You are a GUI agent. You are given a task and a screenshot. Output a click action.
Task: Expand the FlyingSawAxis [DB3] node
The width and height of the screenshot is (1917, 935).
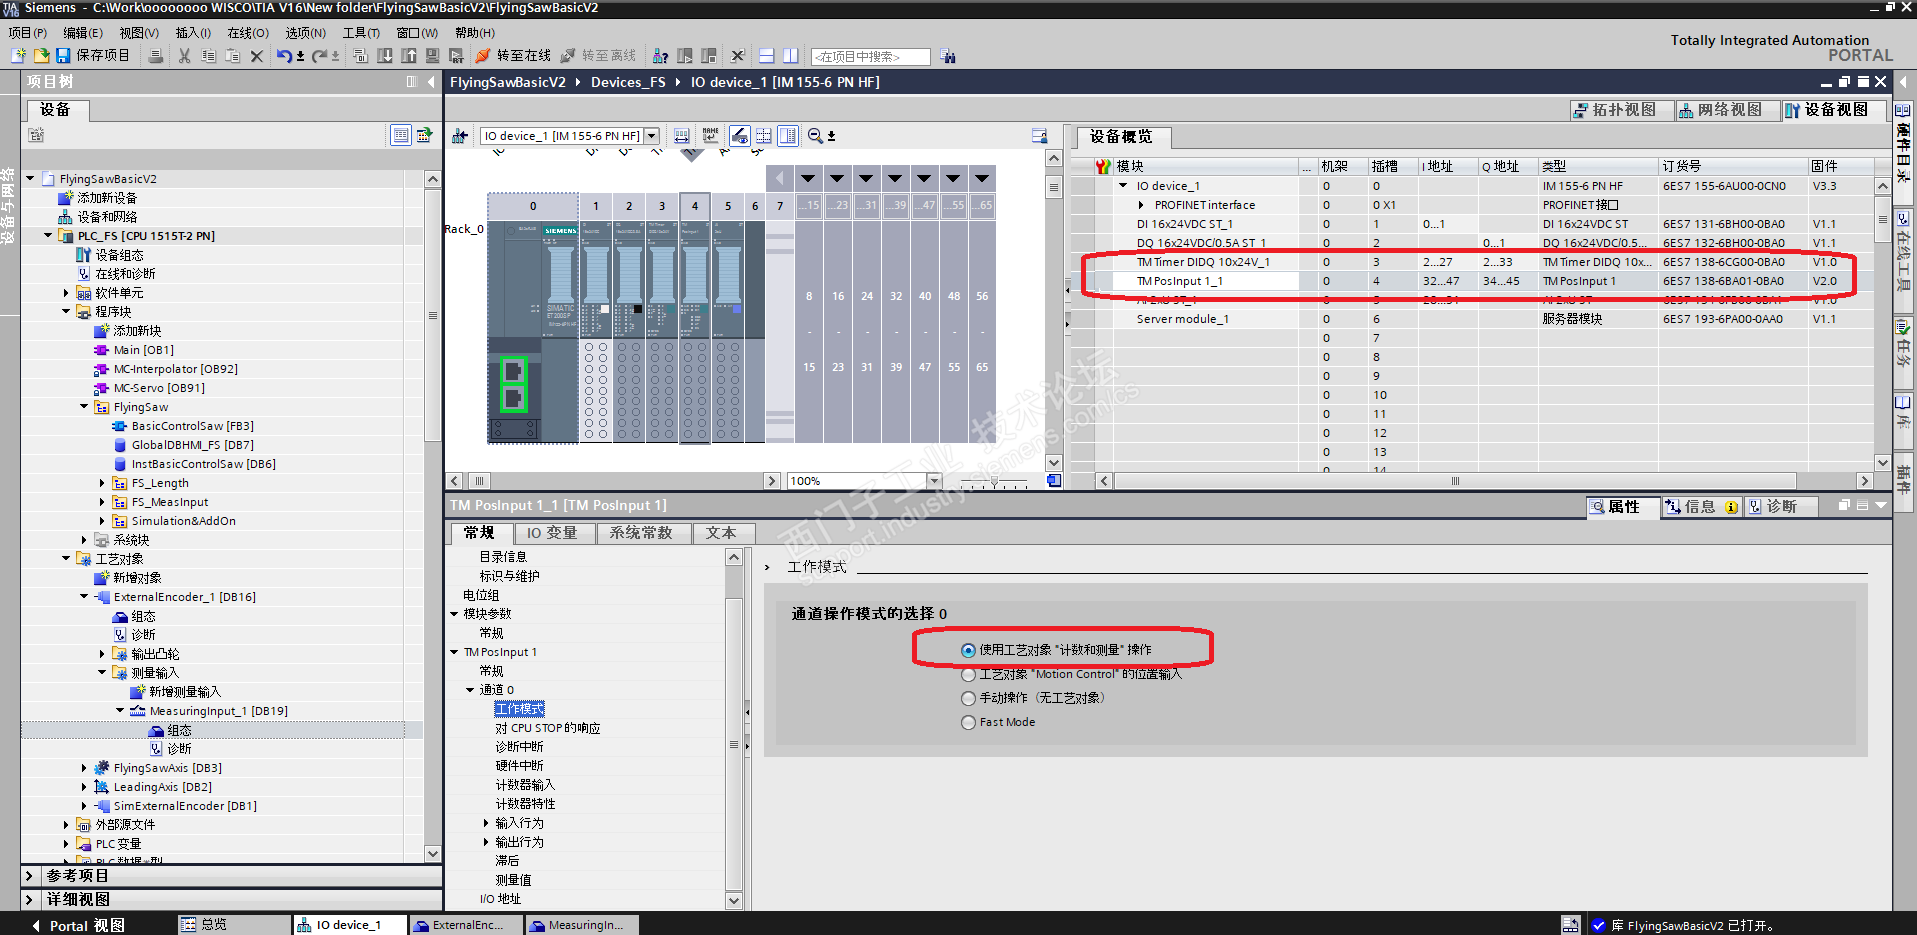[84, 768]
